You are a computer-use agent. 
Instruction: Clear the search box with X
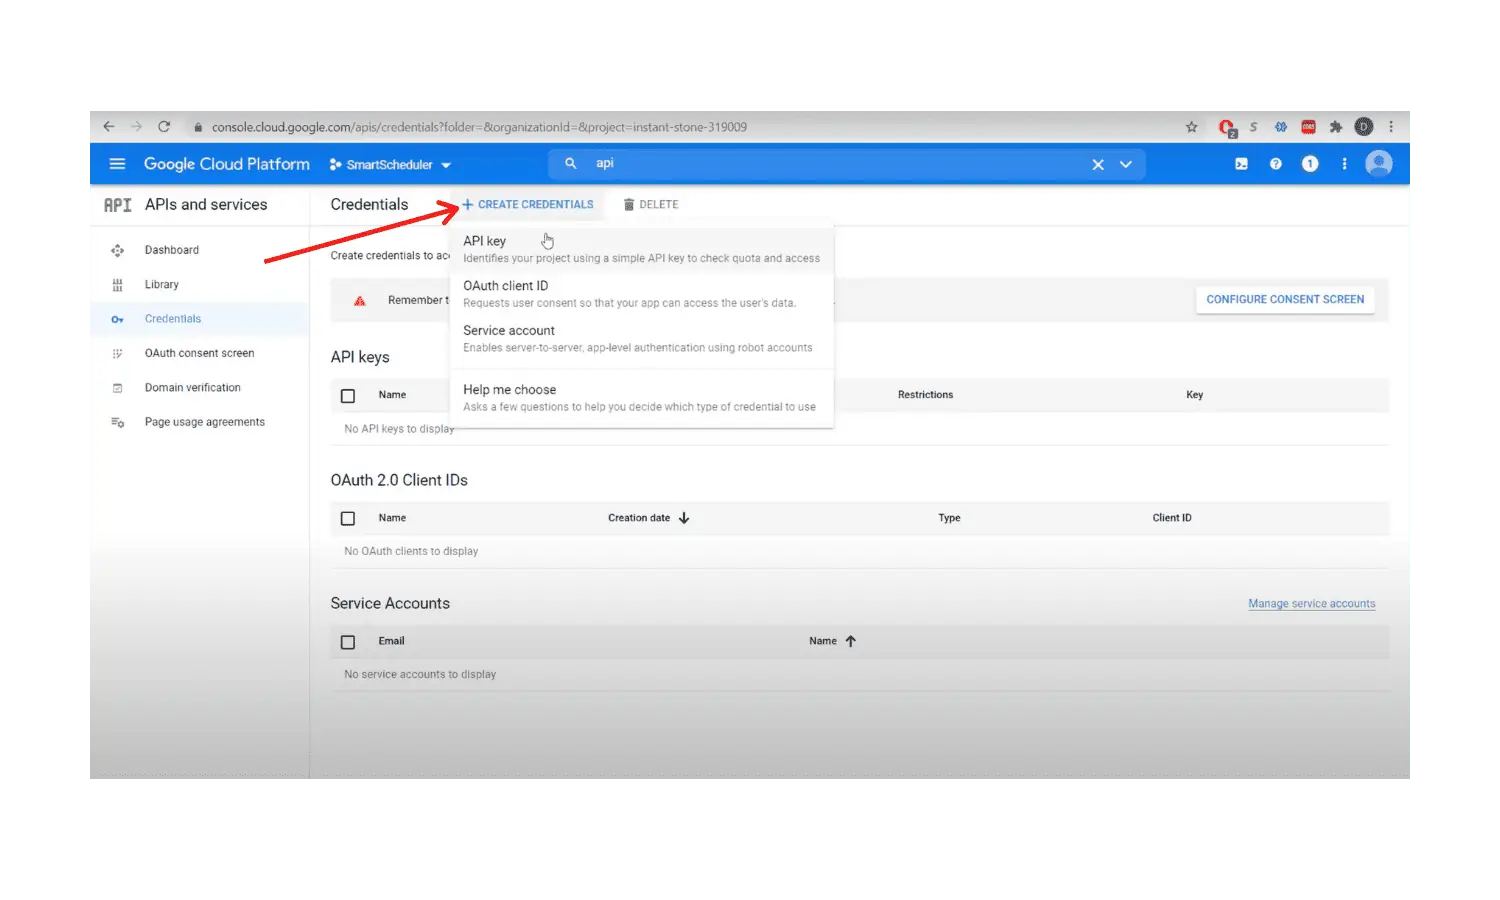1098,164
